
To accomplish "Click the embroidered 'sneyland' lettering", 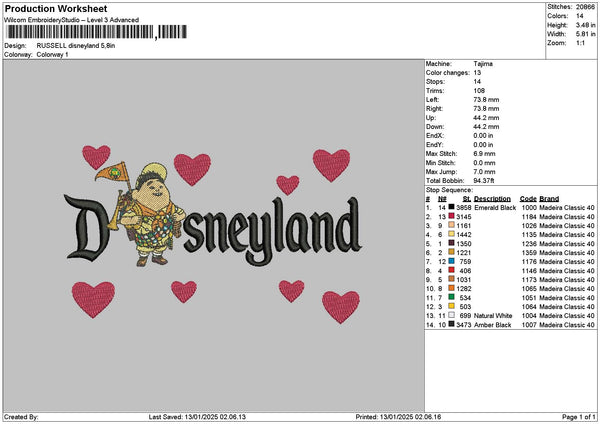I will click(272, 230).
